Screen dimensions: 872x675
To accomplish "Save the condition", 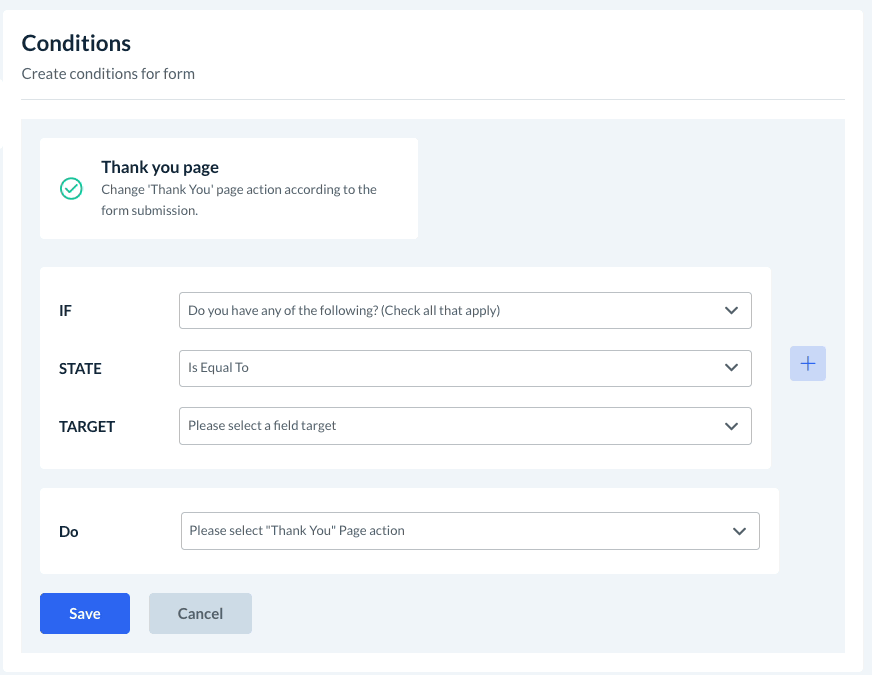I will (x=85, y=614).
